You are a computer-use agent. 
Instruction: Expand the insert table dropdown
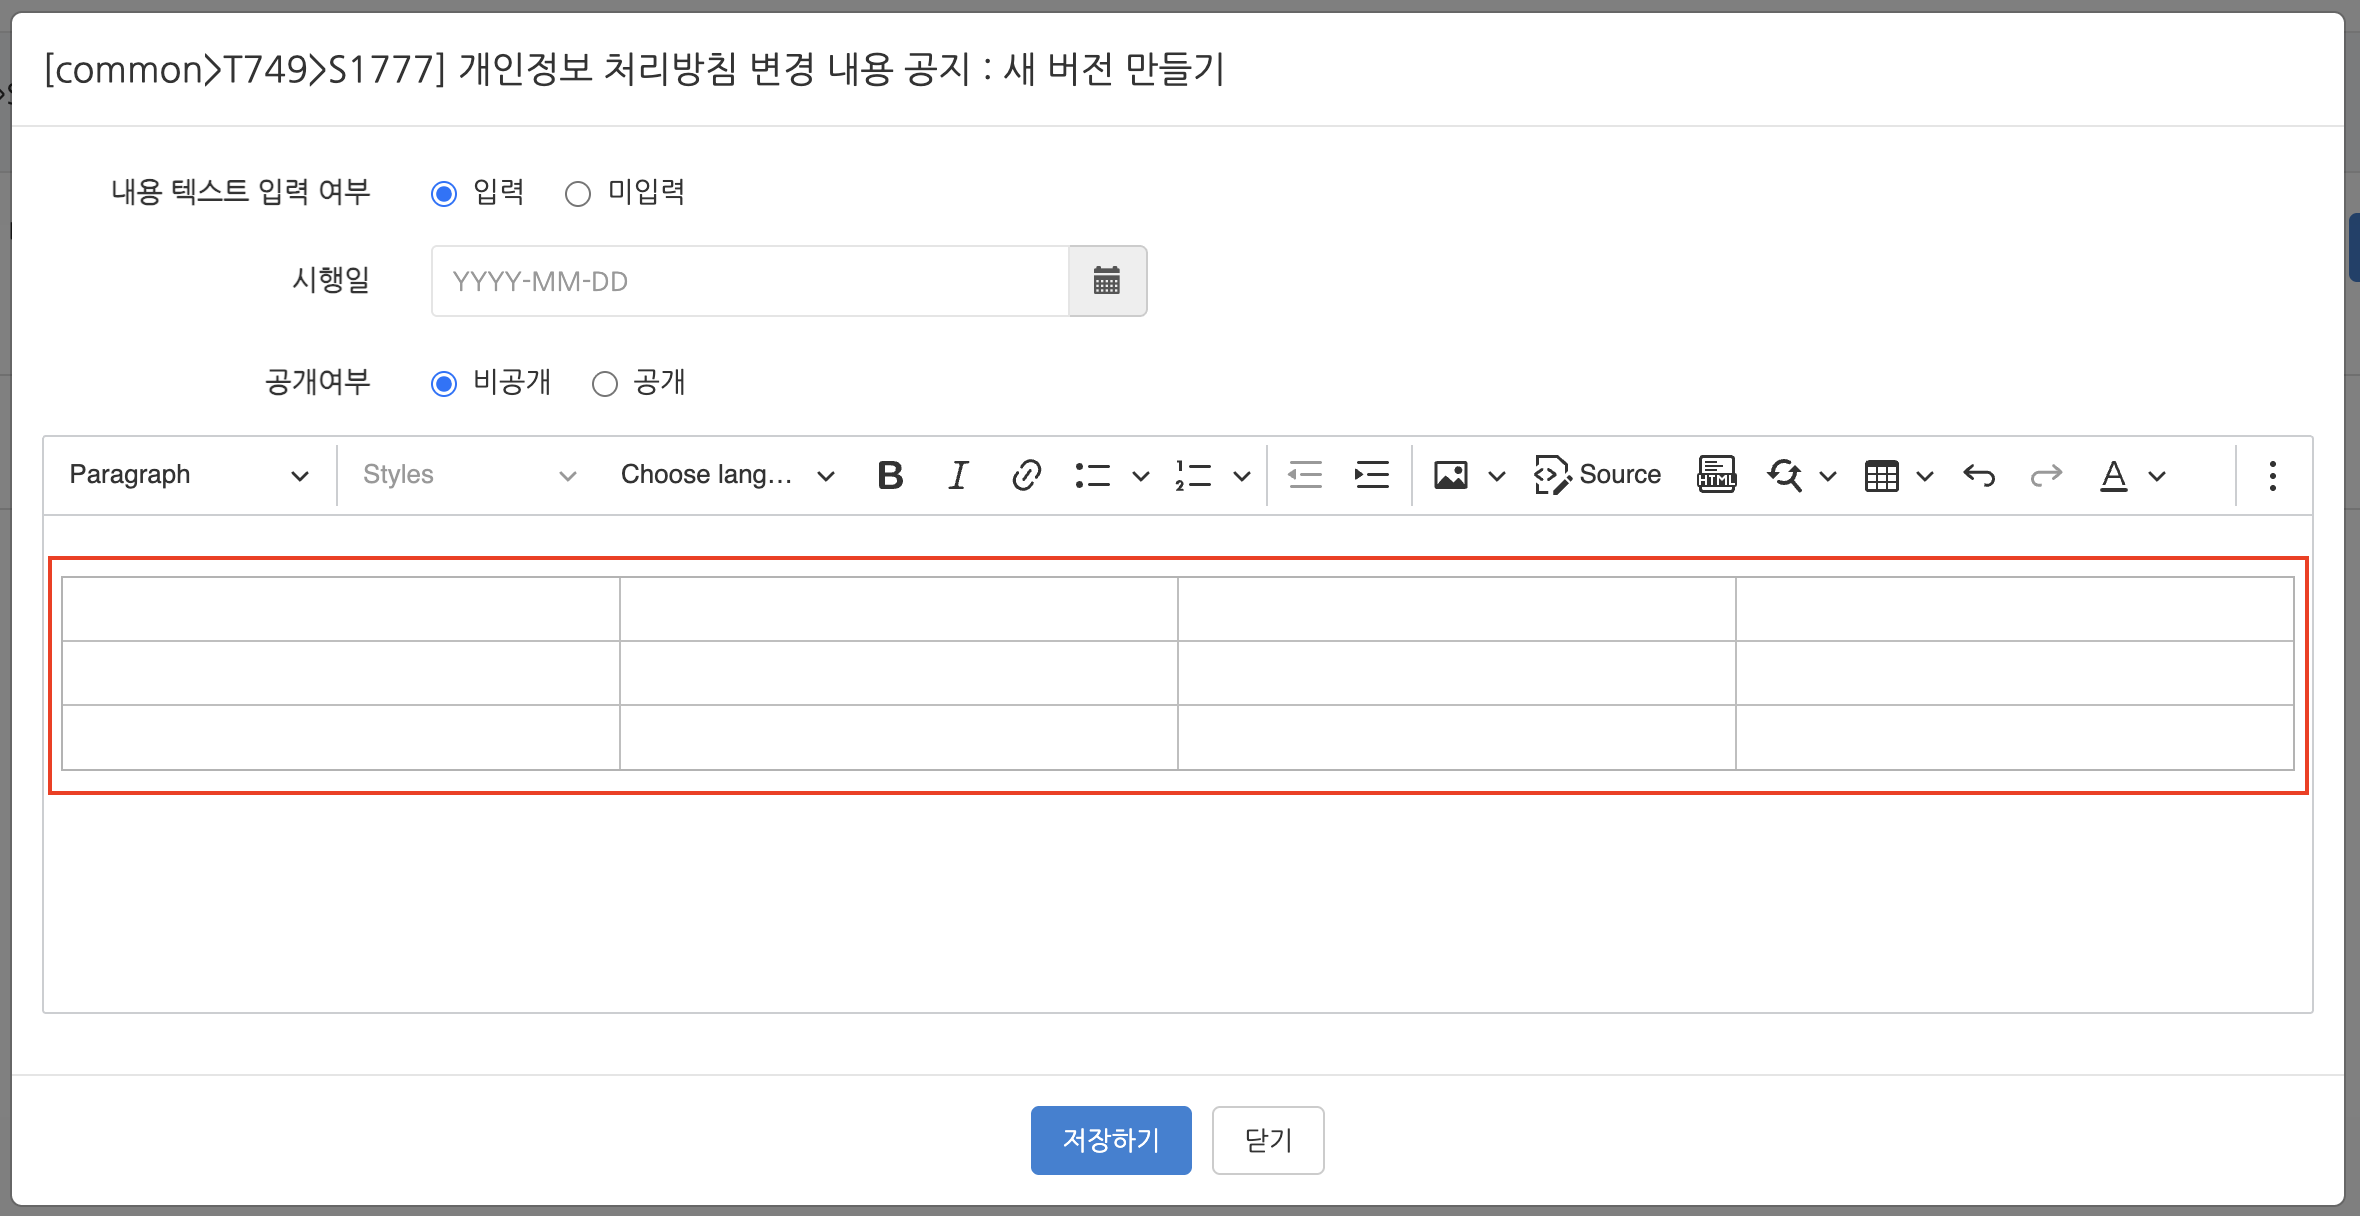click(x=1925, y=476)
